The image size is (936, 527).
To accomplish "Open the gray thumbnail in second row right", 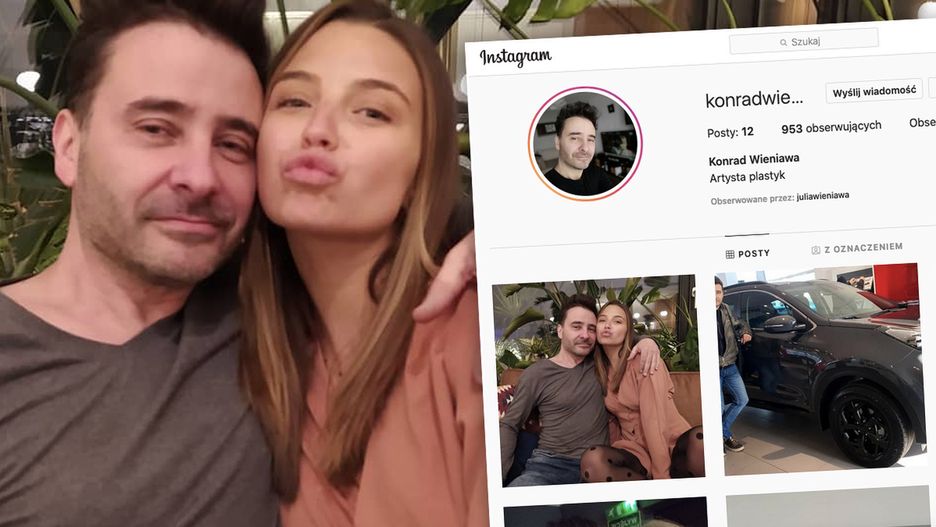I will (x=829, y=507).
